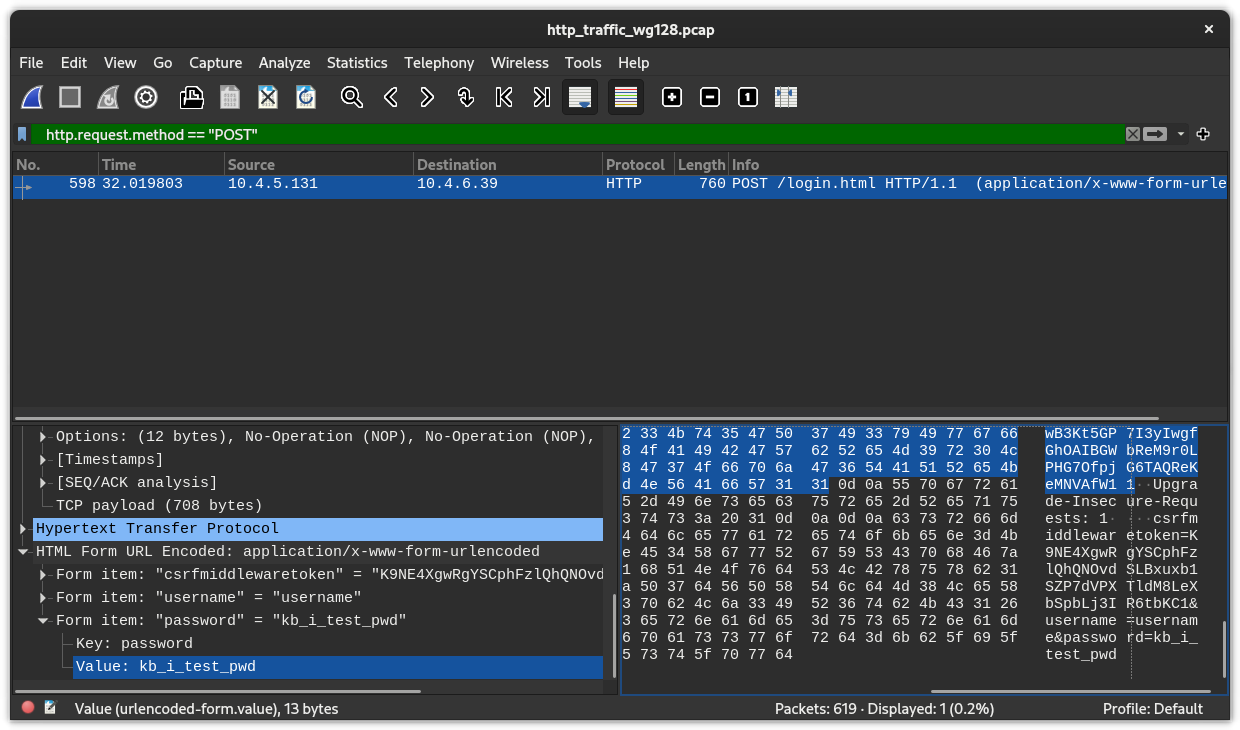Click the resize columns icon
Screen dimensions: 1240x730
click(x=786, y=97)
